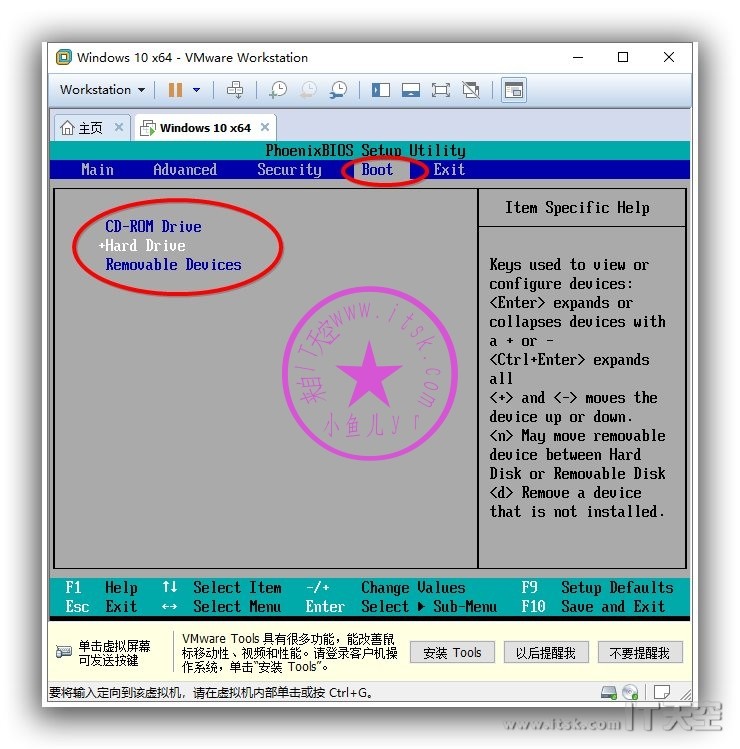Select CD-ROM Drive boot entry

[153, 226]
